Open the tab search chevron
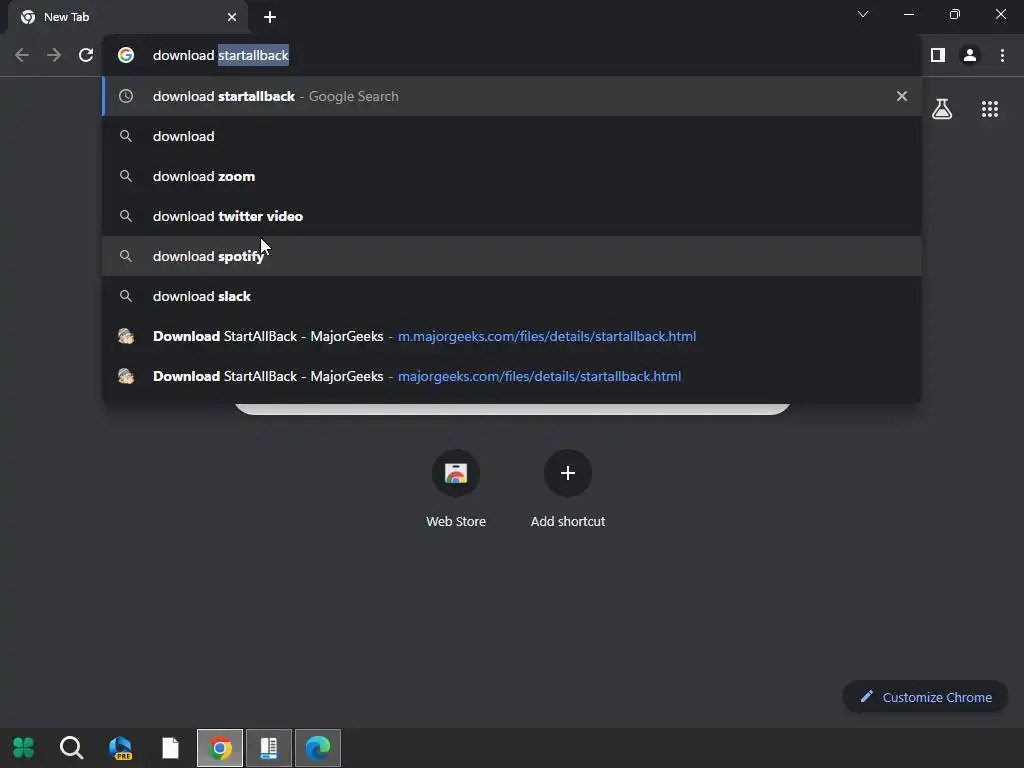 tap(863, 14)
